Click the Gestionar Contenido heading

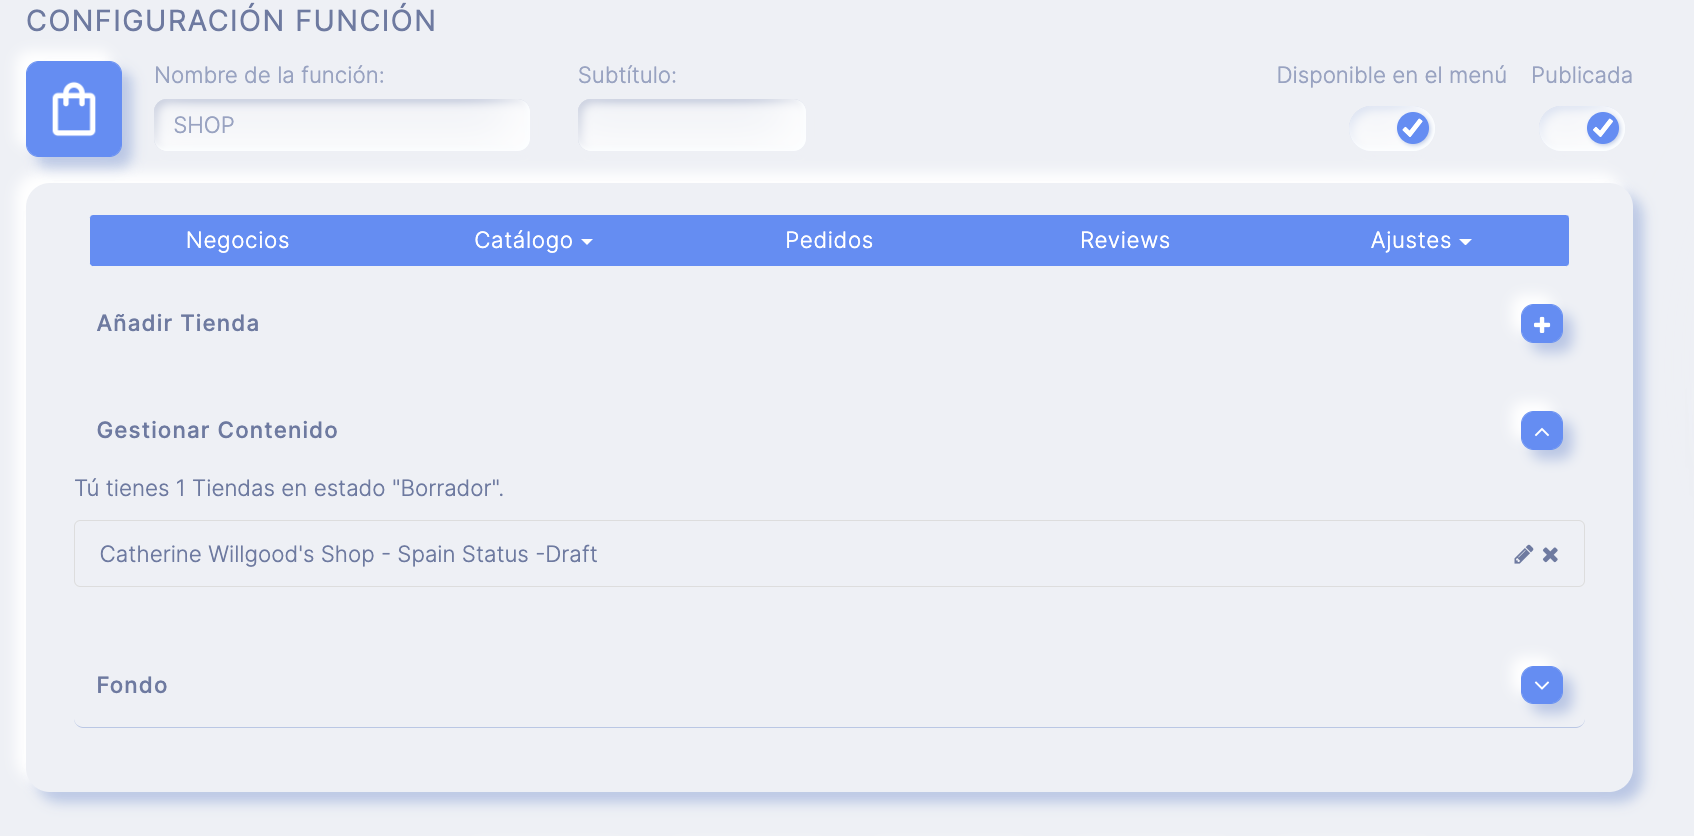pyautogui.click(x=217, y=430)
